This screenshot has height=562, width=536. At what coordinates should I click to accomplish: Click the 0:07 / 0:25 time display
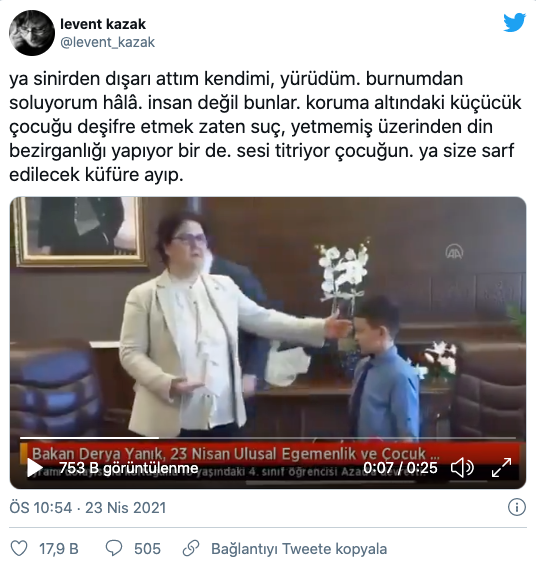click(400, 468)
